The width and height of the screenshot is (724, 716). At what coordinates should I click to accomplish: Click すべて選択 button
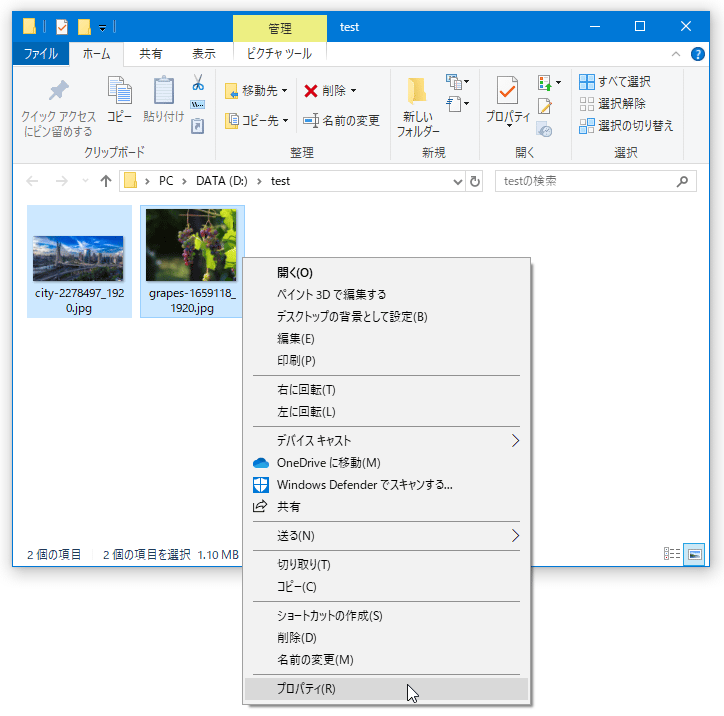coord(615,82)
